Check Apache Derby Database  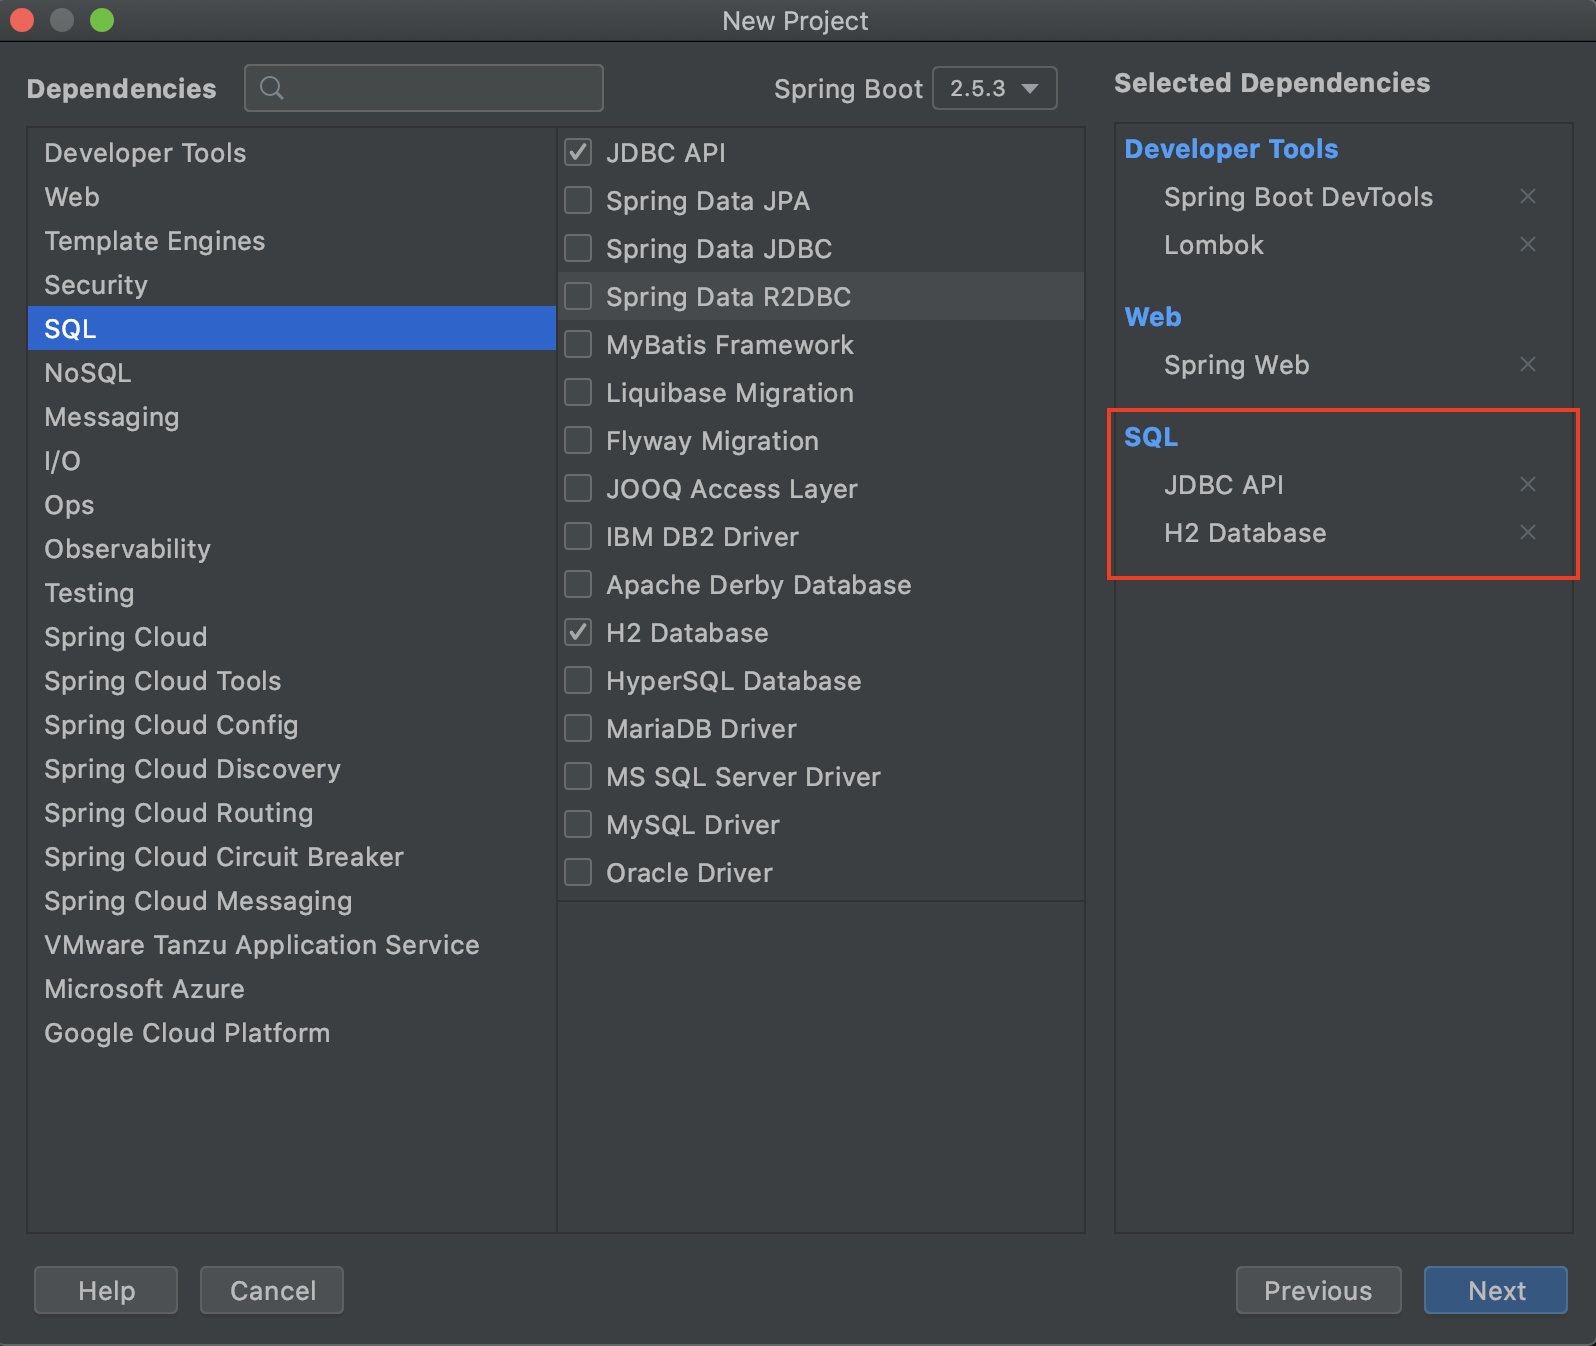click(578, 584)
